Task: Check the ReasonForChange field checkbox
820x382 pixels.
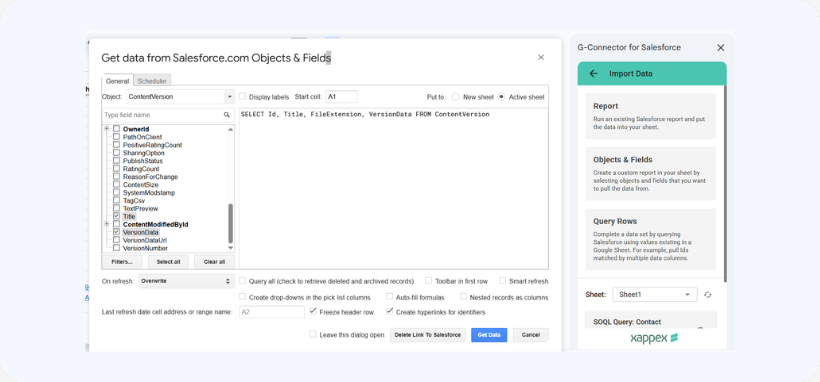Action: point(117,176)
